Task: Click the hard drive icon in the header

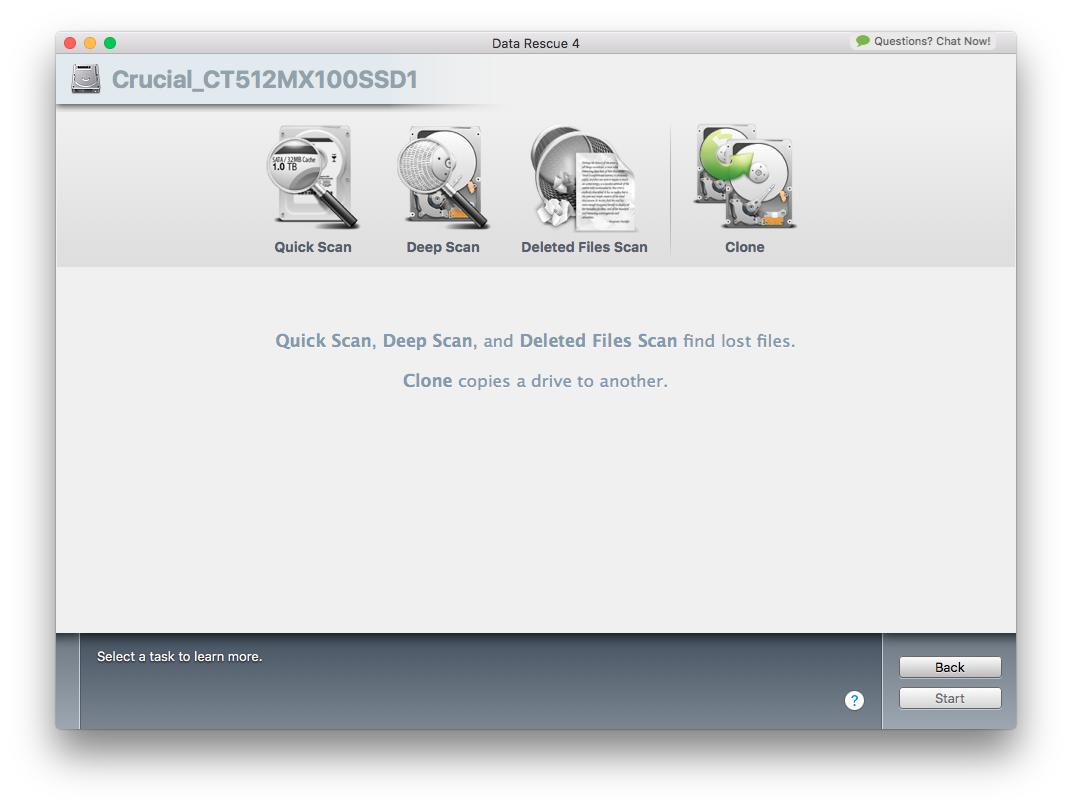Action: tap(85, 78)
